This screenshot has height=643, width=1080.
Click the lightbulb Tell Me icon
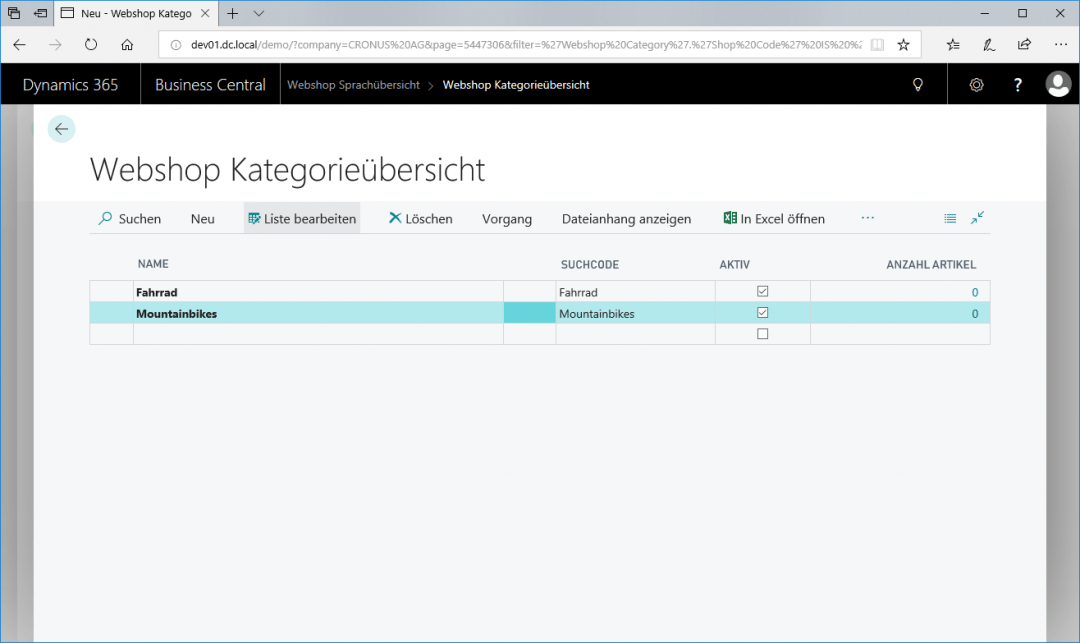tap(917, 85)
